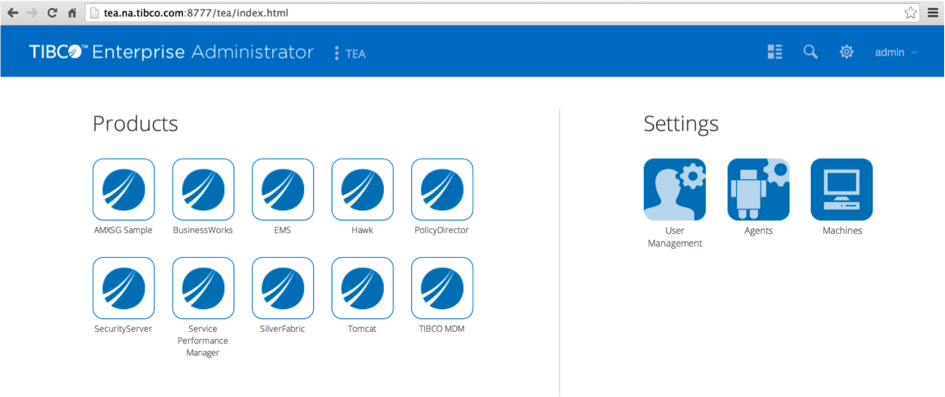
Task: Click the Hawk label text
Action: click(x=362, y=230)
